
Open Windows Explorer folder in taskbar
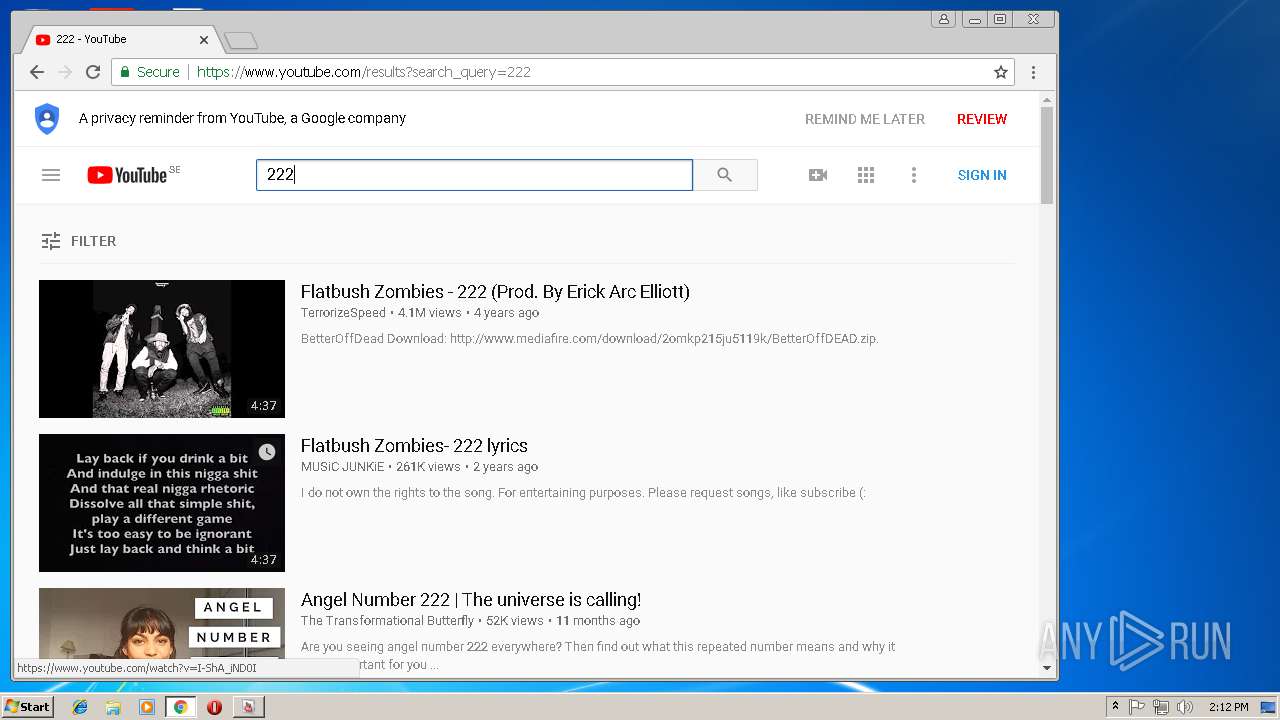coord(113,707)
